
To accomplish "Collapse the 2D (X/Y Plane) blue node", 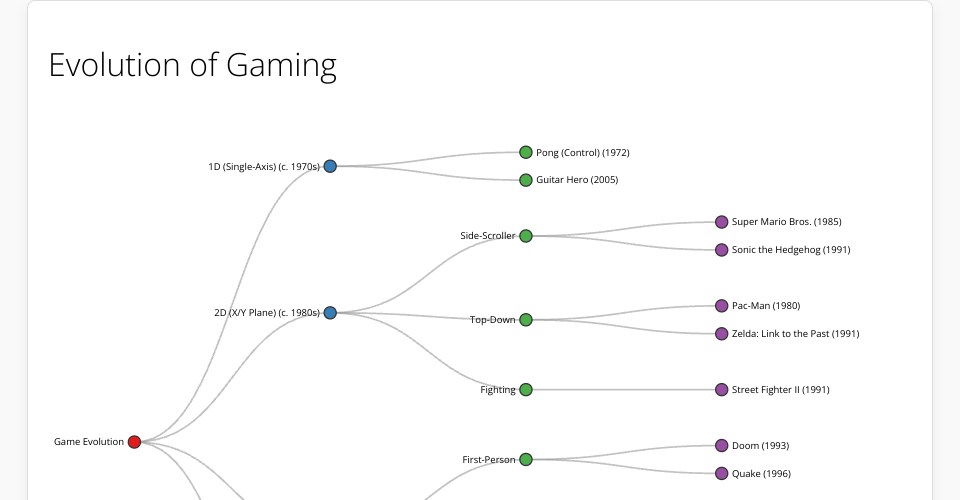I will pyautogui.click(x=330, y=313).
